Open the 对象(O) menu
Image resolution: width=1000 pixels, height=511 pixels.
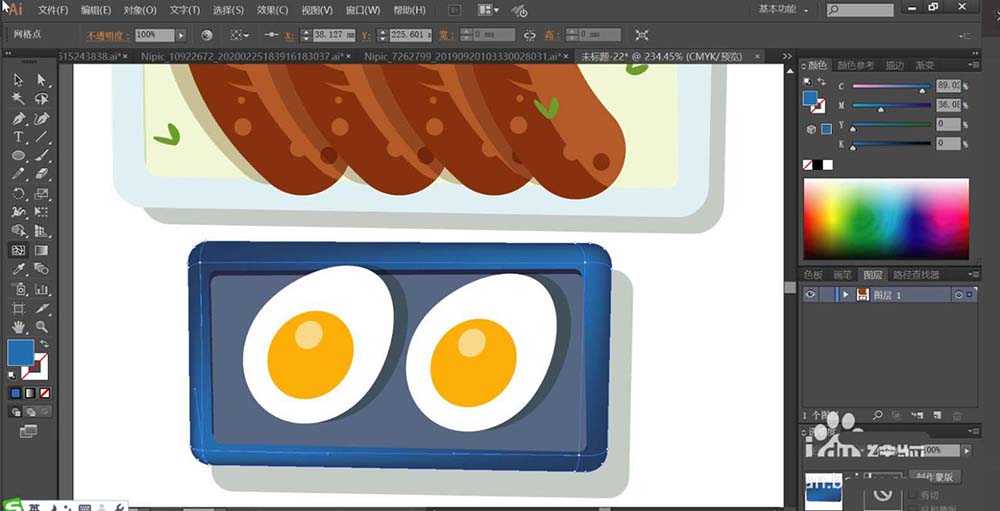[140, 10]
